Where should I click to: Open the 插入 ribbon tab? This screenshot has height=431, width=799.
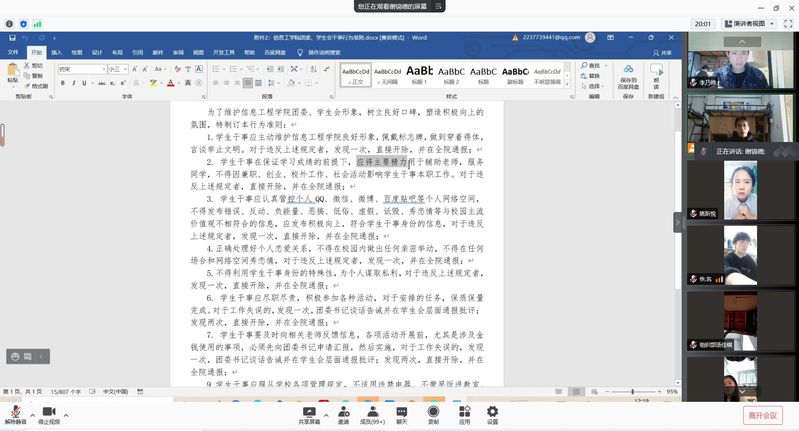[x=56, y=52]
